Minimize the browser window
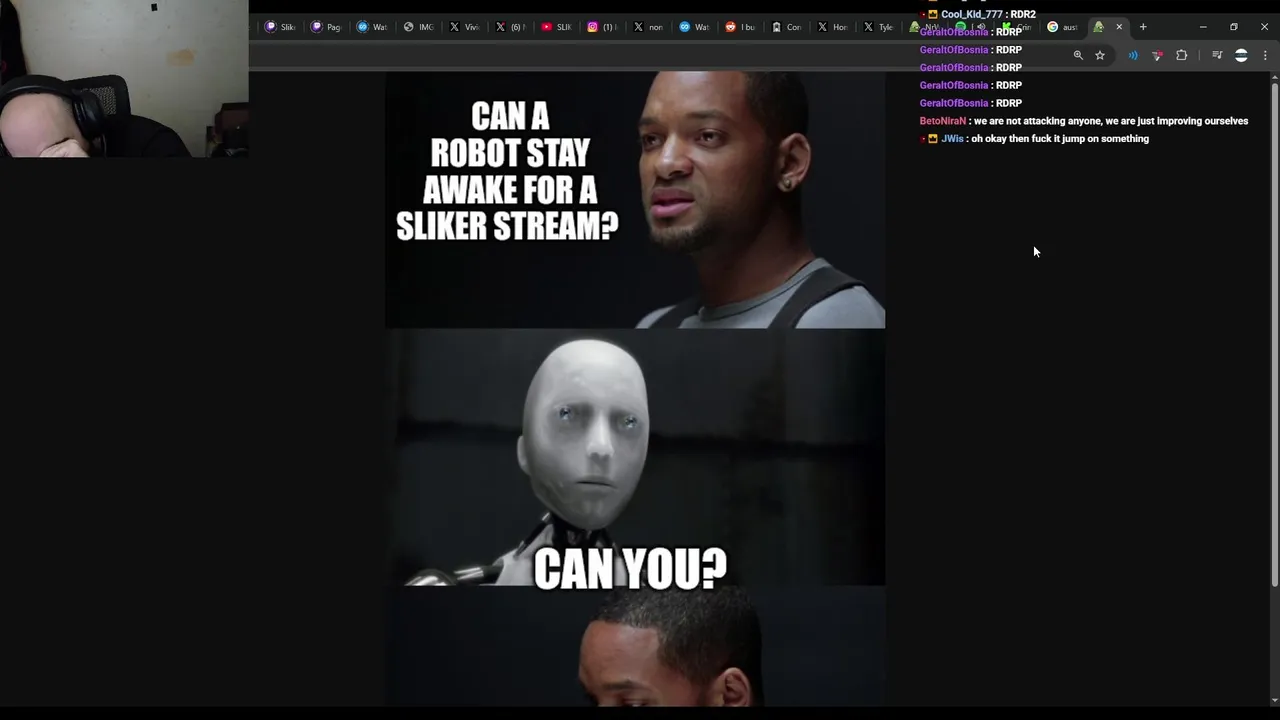 coord(1203,27)
